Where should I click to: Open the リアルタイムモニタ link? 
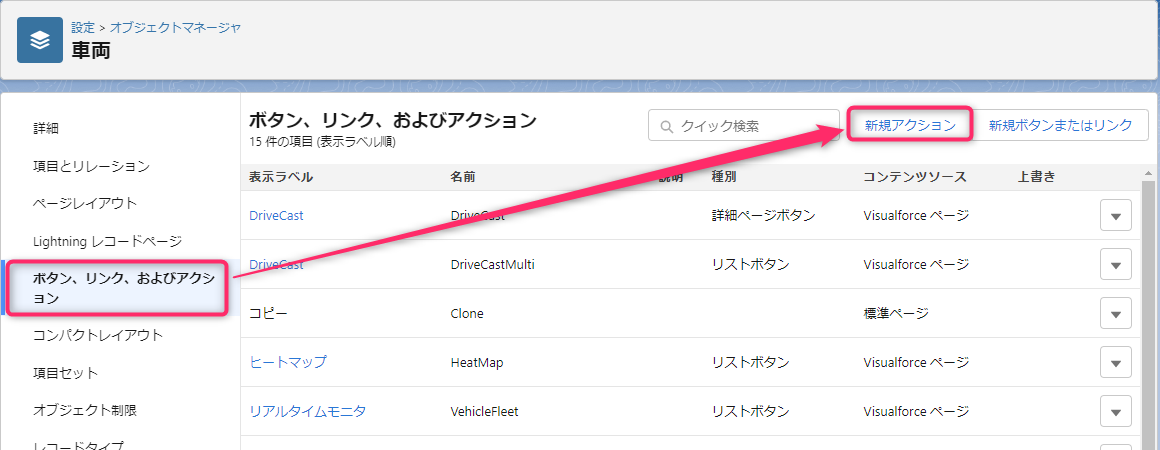[x=308, y=411]
